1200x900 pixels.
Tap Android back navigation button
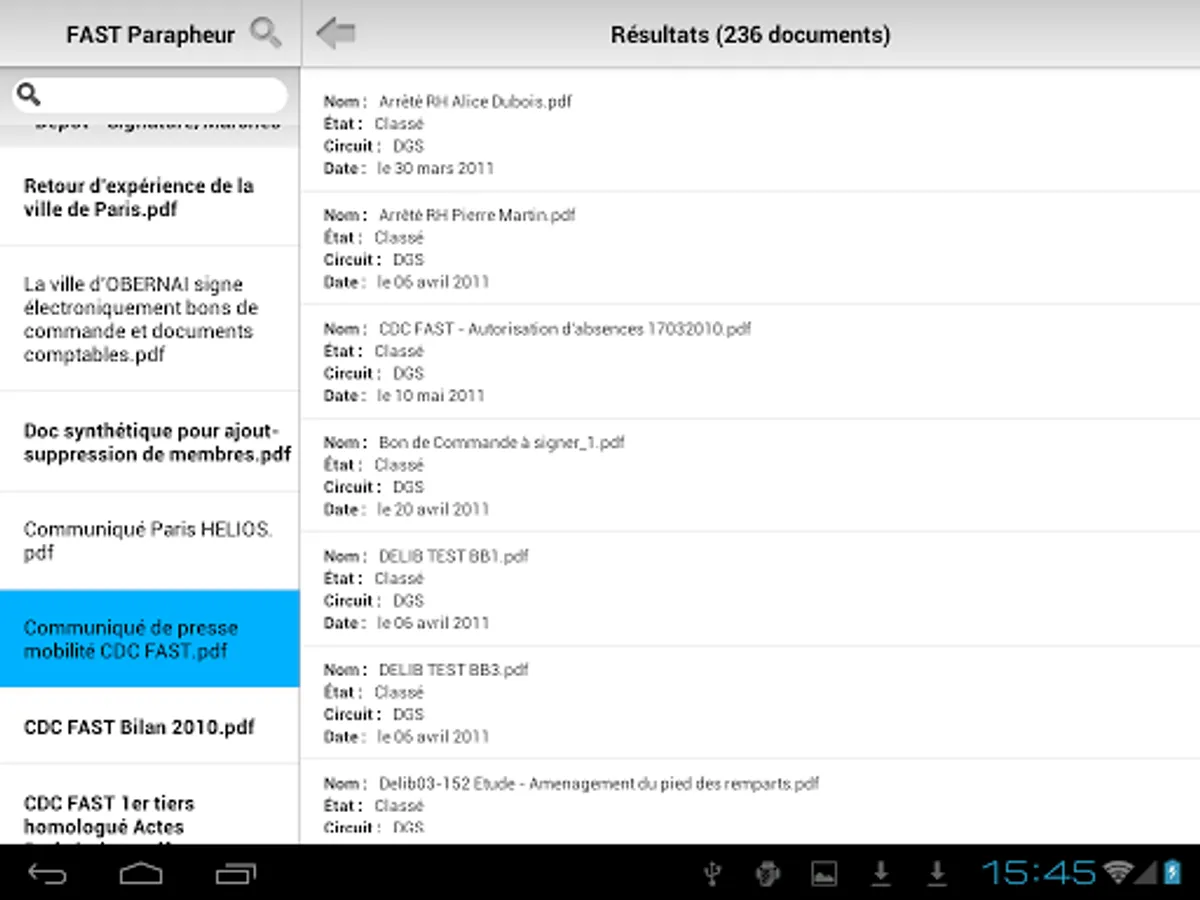pos(47,873)
